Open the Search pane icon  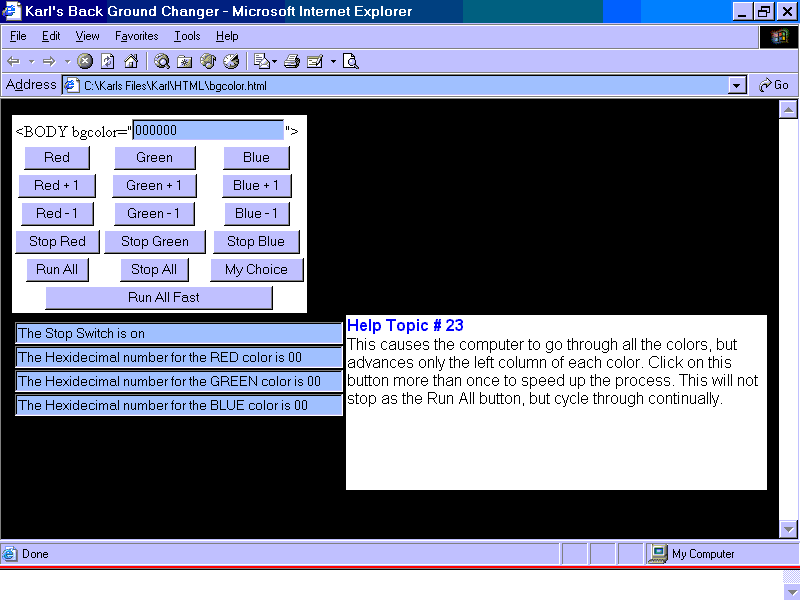click(x=162, y=61)
